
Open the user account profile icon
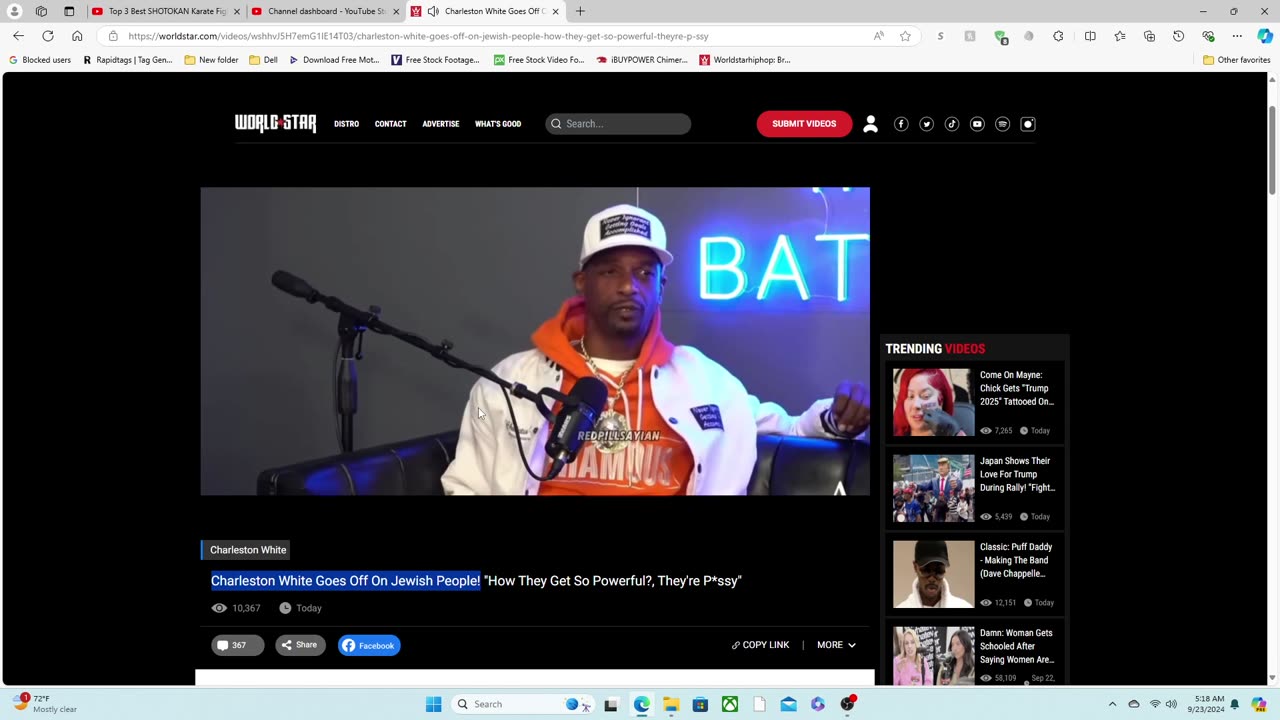point(870,124)
